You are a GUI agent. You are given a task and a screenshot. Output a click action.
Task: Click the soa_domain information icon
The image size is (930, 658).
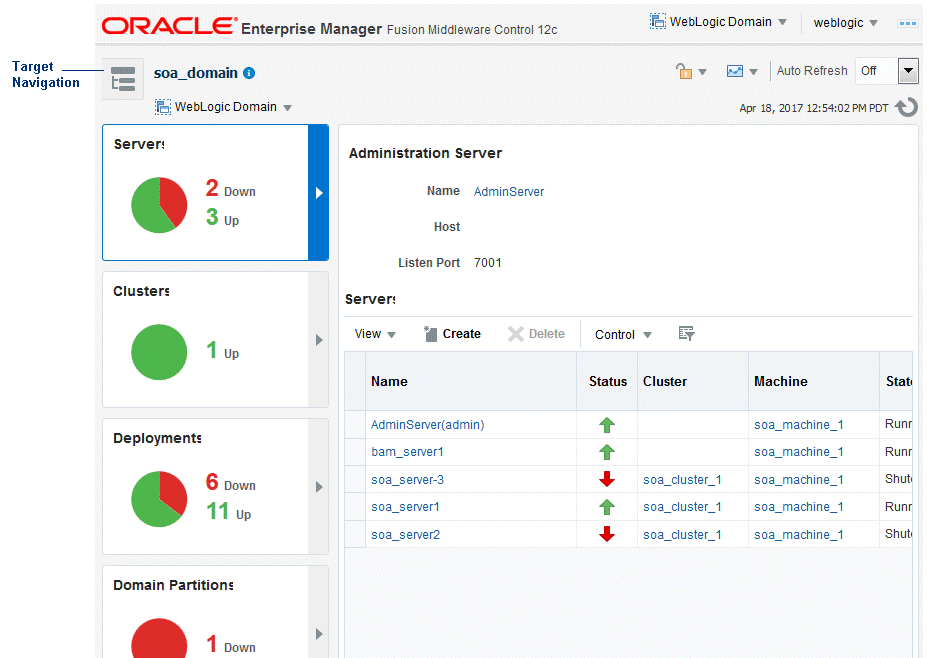click(x=249, y=73)
